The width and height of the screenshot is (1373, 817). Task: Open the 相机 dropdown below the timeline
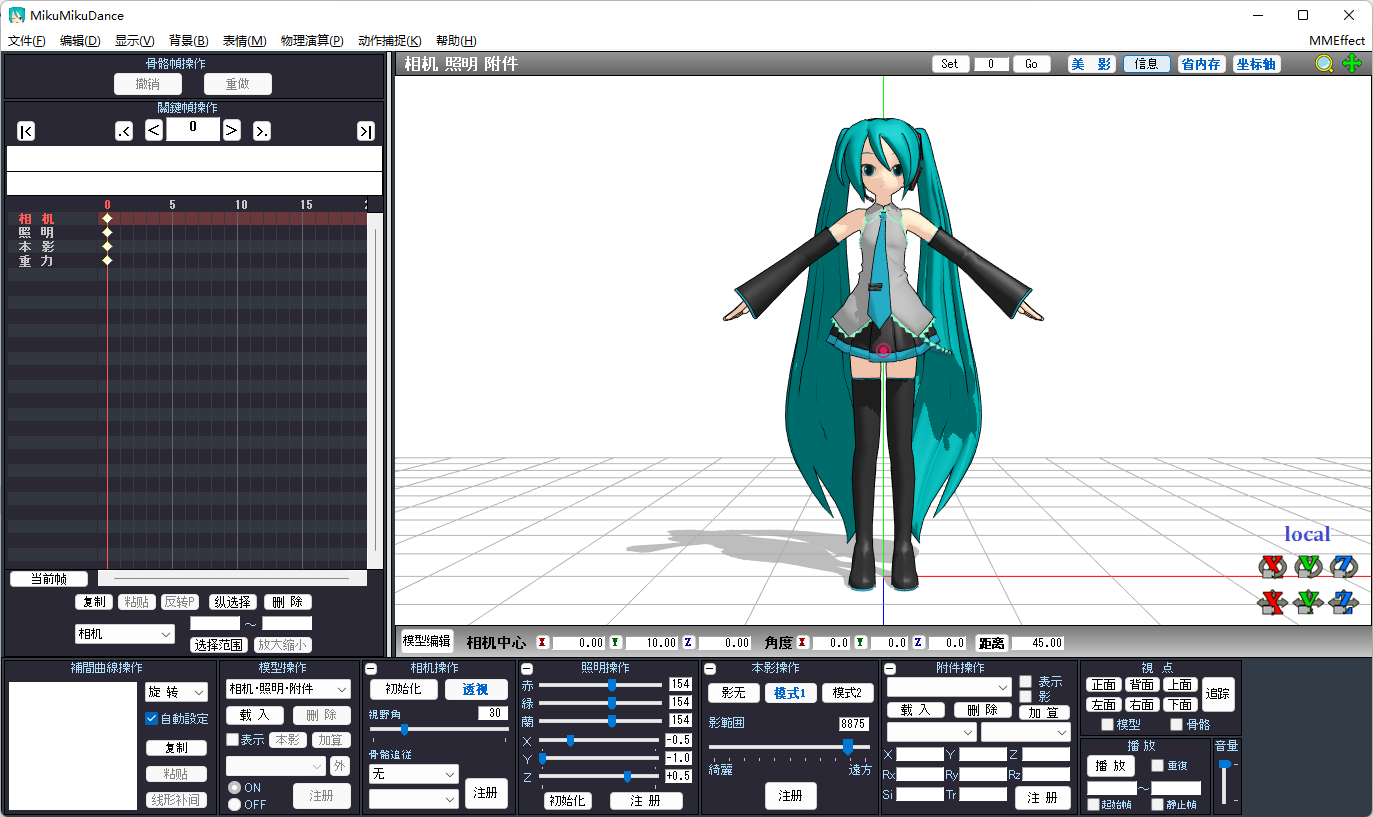click(125, 634)
